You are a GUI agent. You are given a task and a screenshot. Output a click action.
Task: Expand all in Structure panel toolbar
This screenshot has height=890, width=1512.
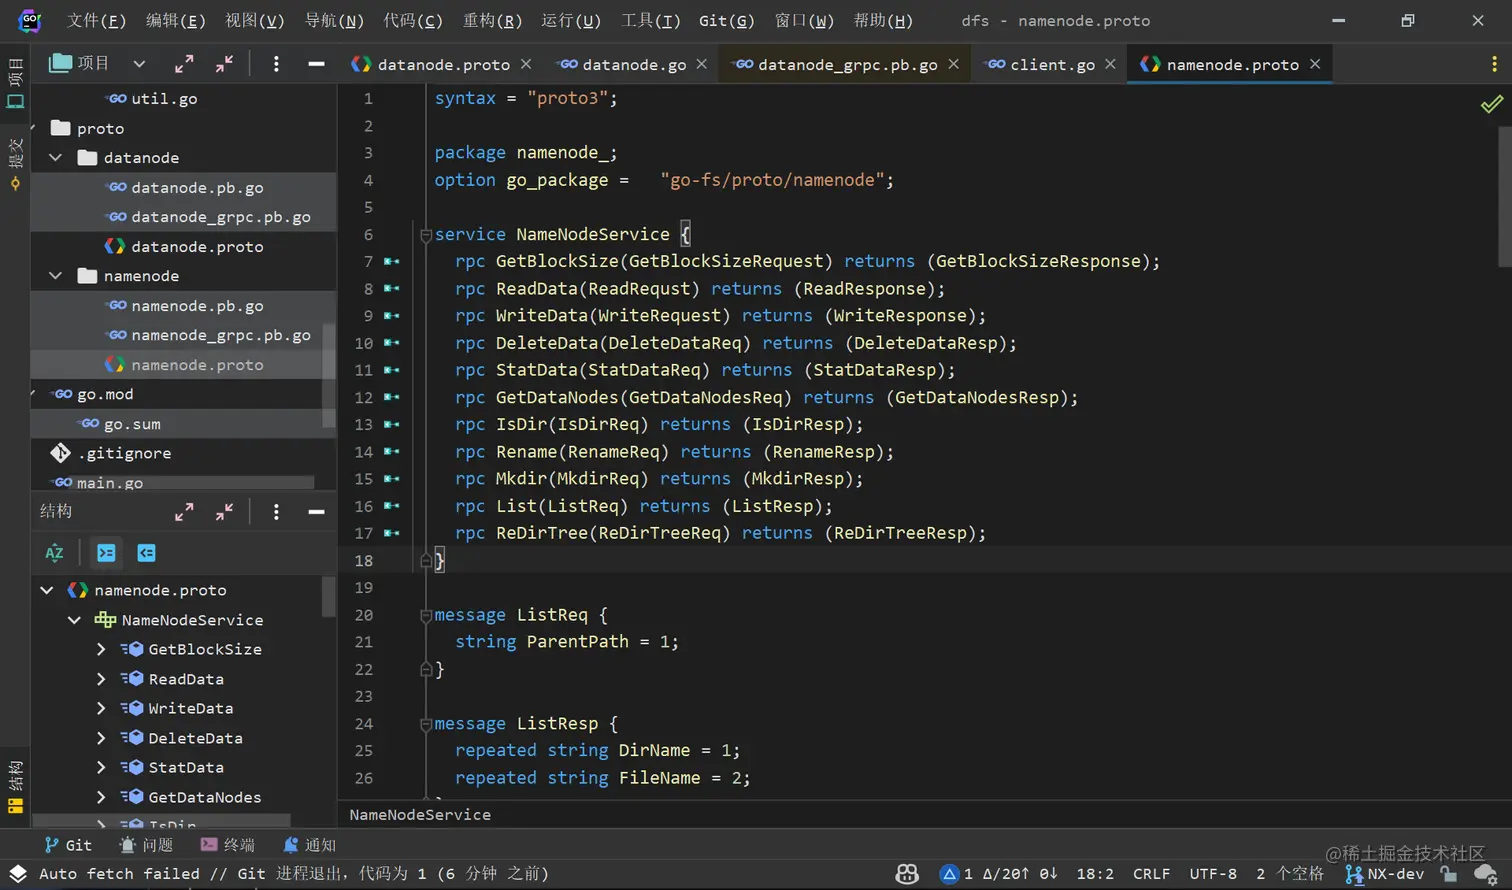pos(184,512)
